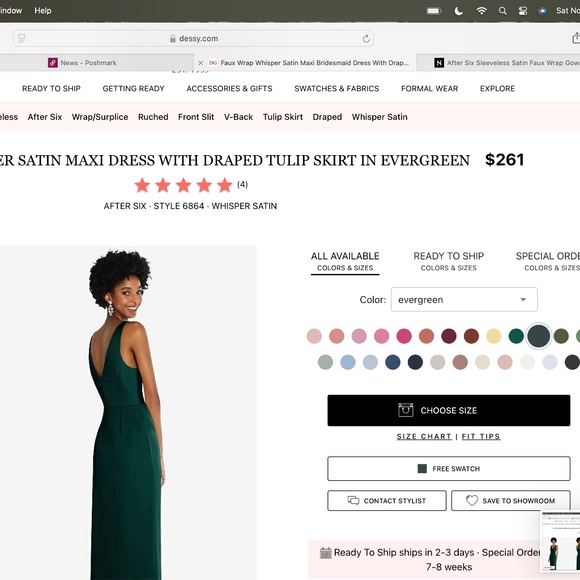Open Swatches & Fabrics menu
Image resolution: width=580 pixels, height=580 pixels.
tap(337, 88)
